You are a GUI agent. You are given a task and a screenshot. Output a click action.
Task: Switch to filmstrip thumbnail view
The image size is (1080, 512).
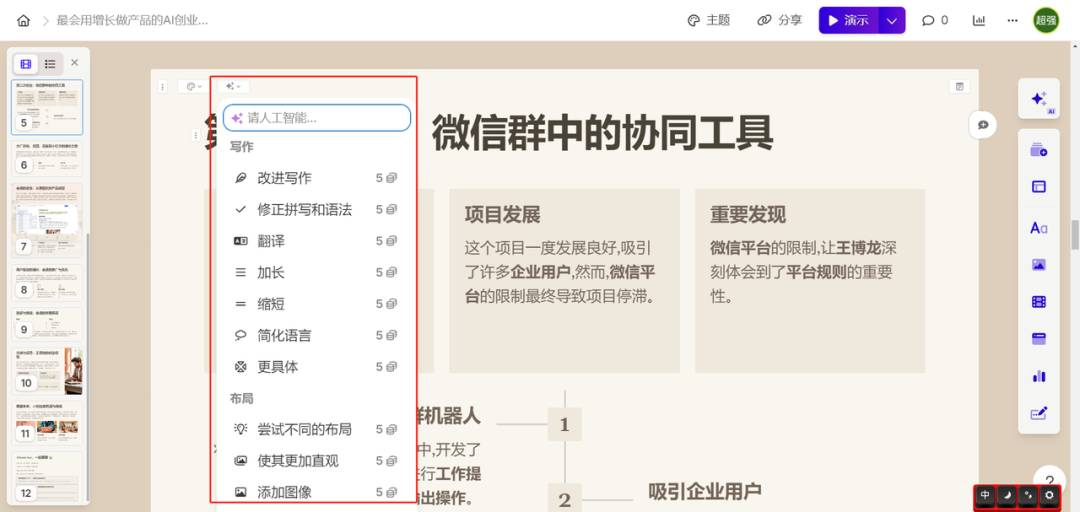pos(26,64)
